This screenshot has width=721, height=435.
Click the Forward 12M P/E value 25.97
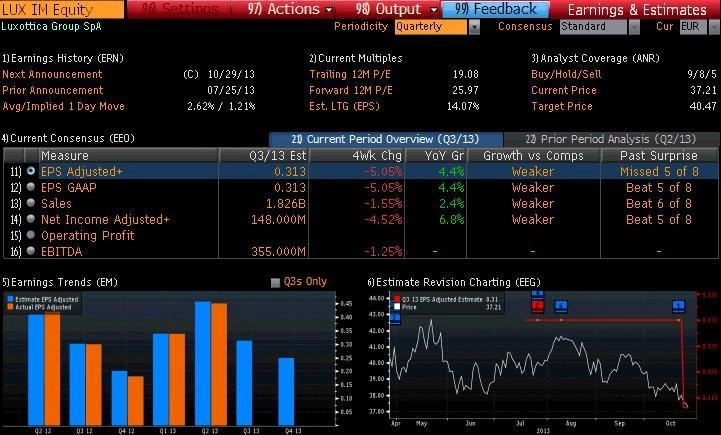[x=465, y=90]
